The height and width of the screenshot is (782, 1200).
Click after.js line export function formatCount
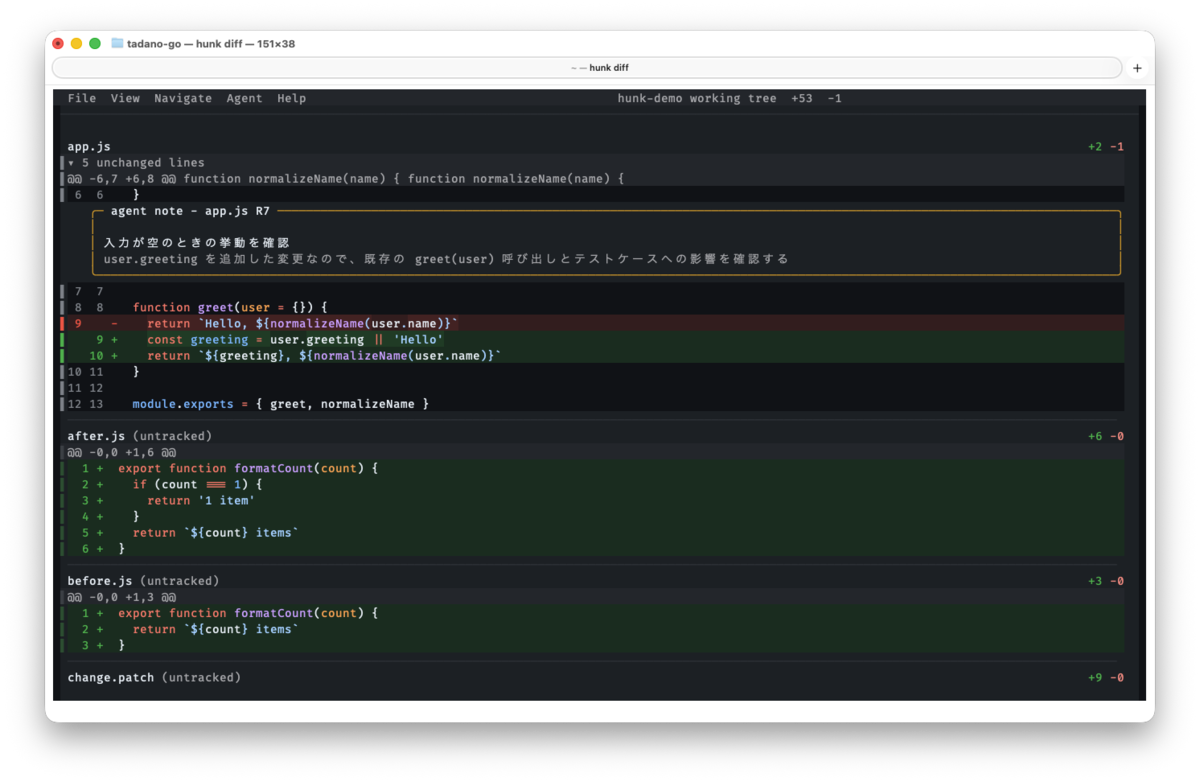[x=592, y=468]
